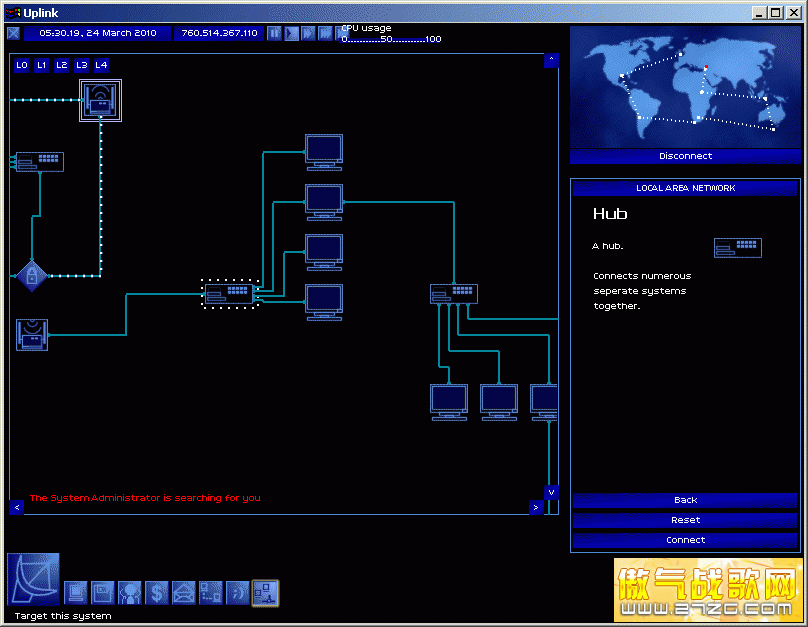Close the top bar with the X icon
Image resolution: width=808 pixels, height=627 pixels.
pos(13,33)
